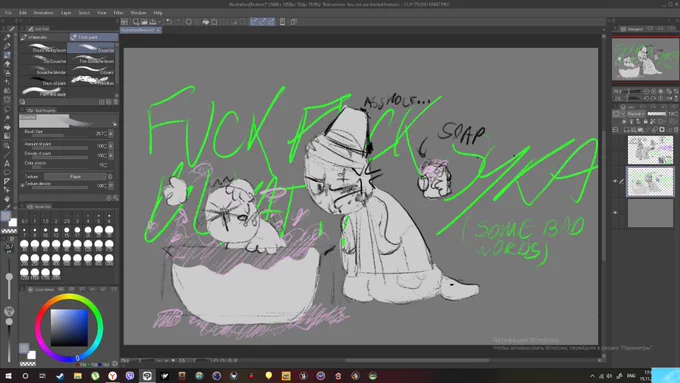This screenshot has height=383, width=680.
Task: Open Texture Paper dropdown
Action: 75,177
